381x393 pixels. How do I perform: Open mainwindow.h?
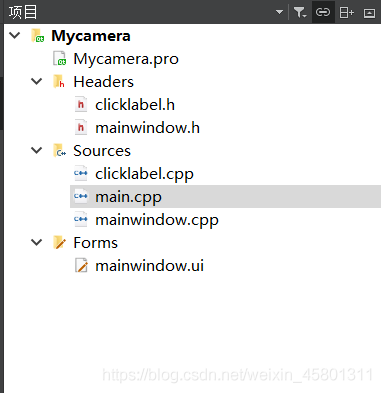[x=147, y=128]
